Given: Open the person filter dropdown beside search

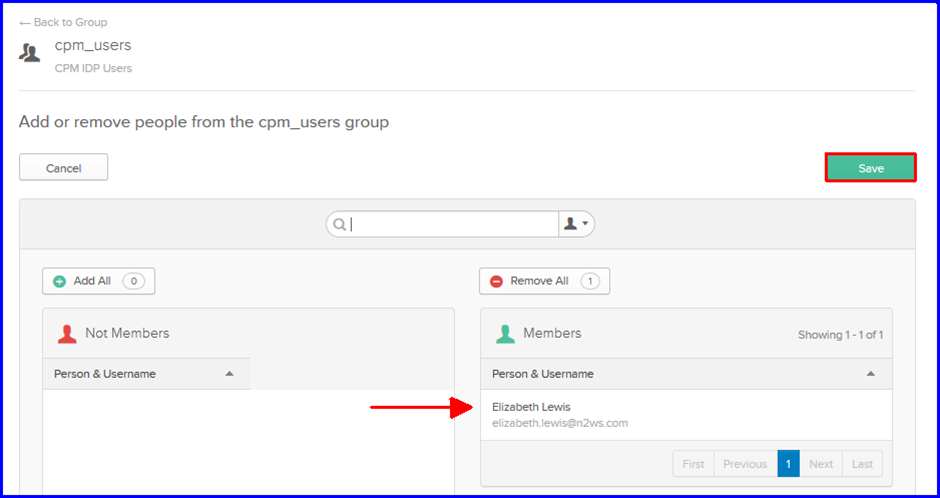Looking at the screenshot, I should (576, 224).
